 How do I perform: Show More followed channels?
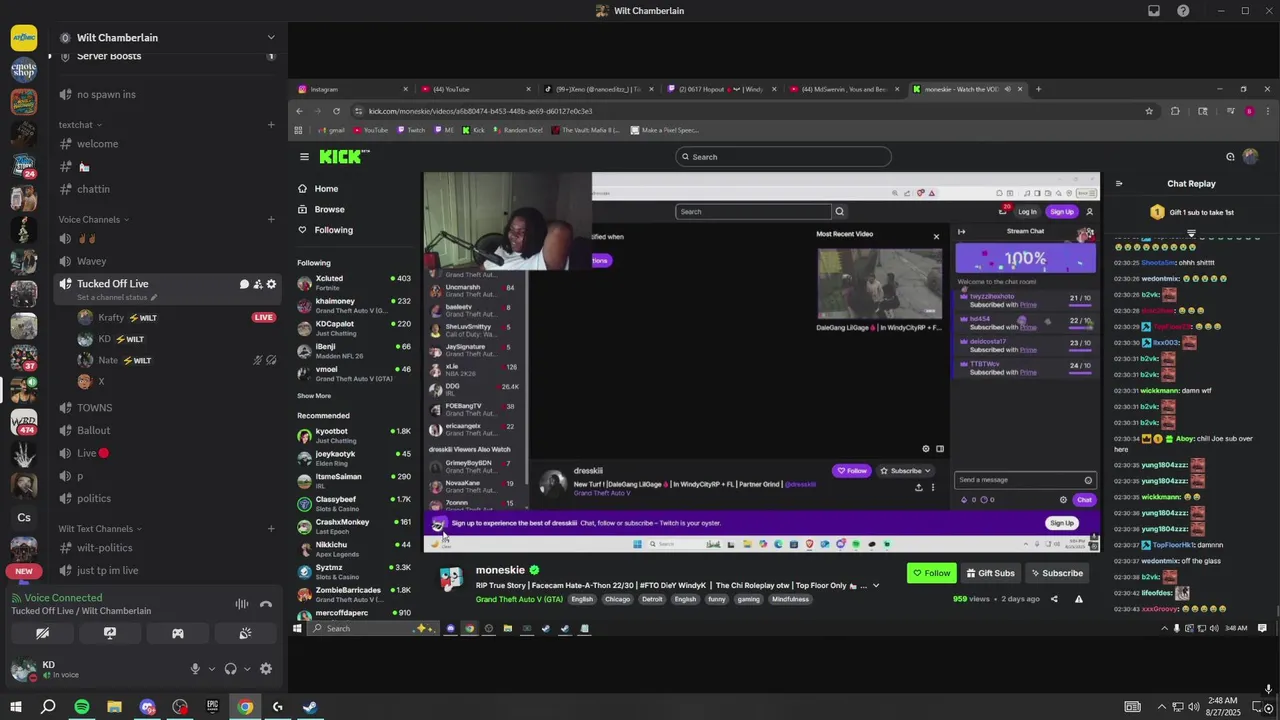click(x=314, y=396)
